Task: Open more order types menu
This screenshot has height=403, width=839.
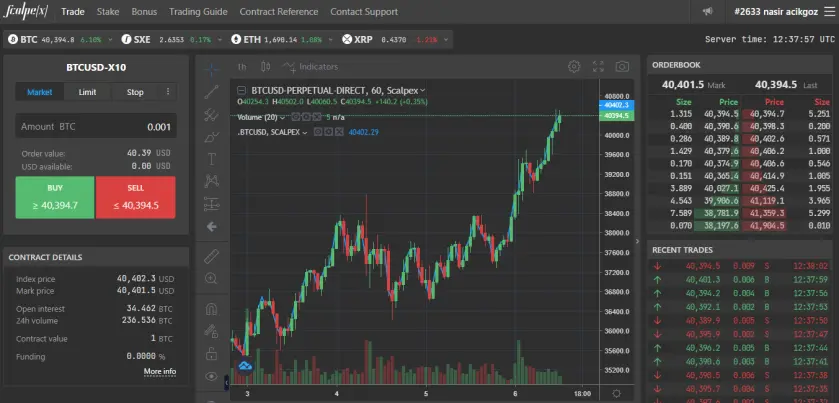Action: coord(168,92)
